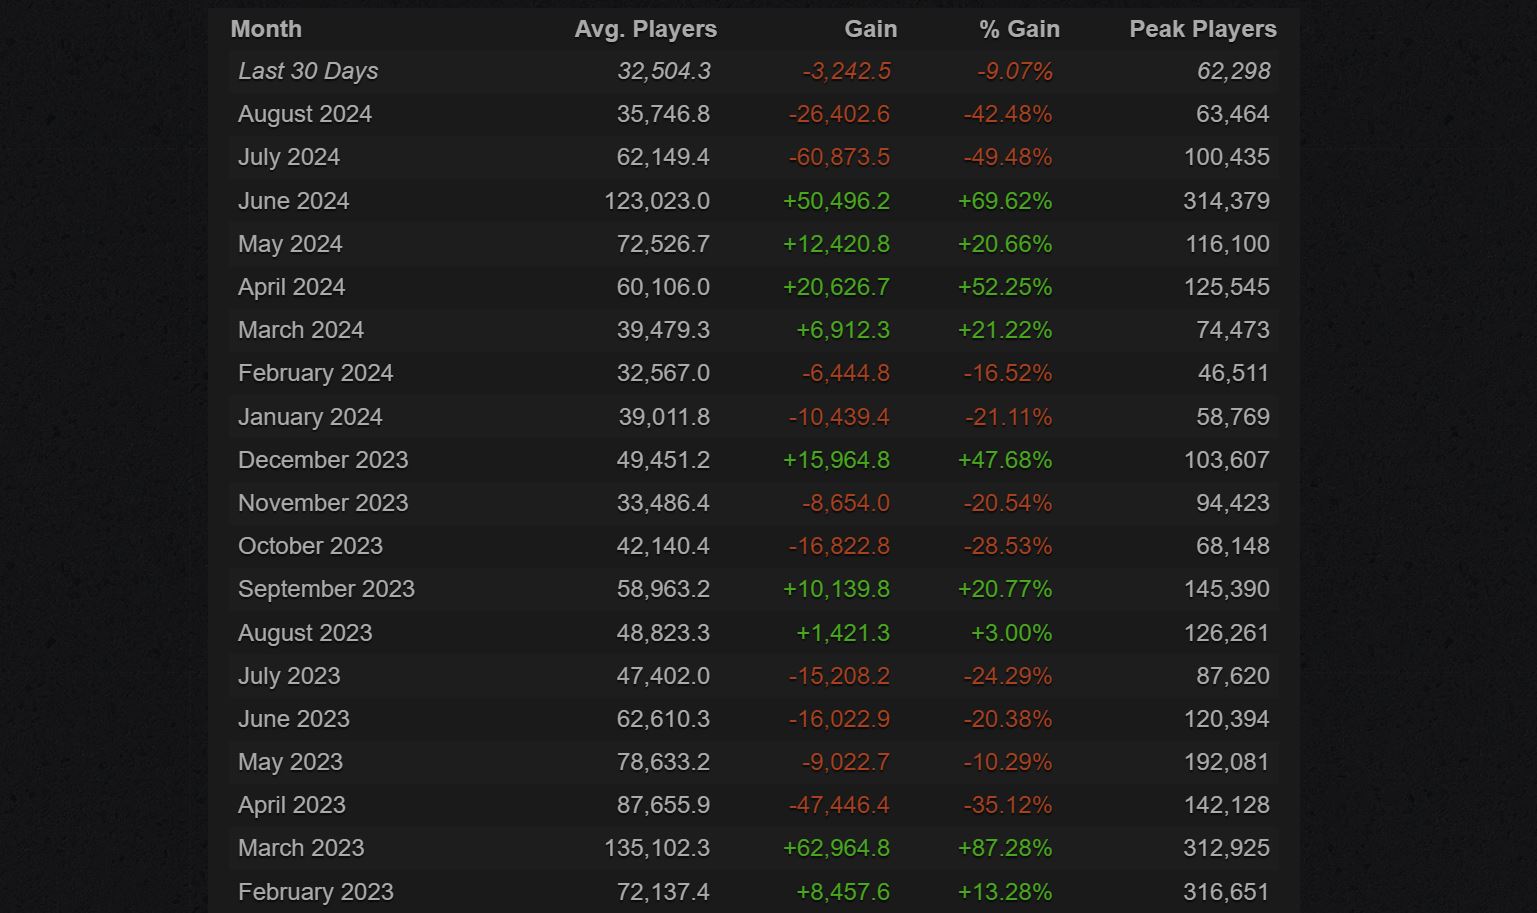Click percent gain +87.28%

click(1005, 848)
